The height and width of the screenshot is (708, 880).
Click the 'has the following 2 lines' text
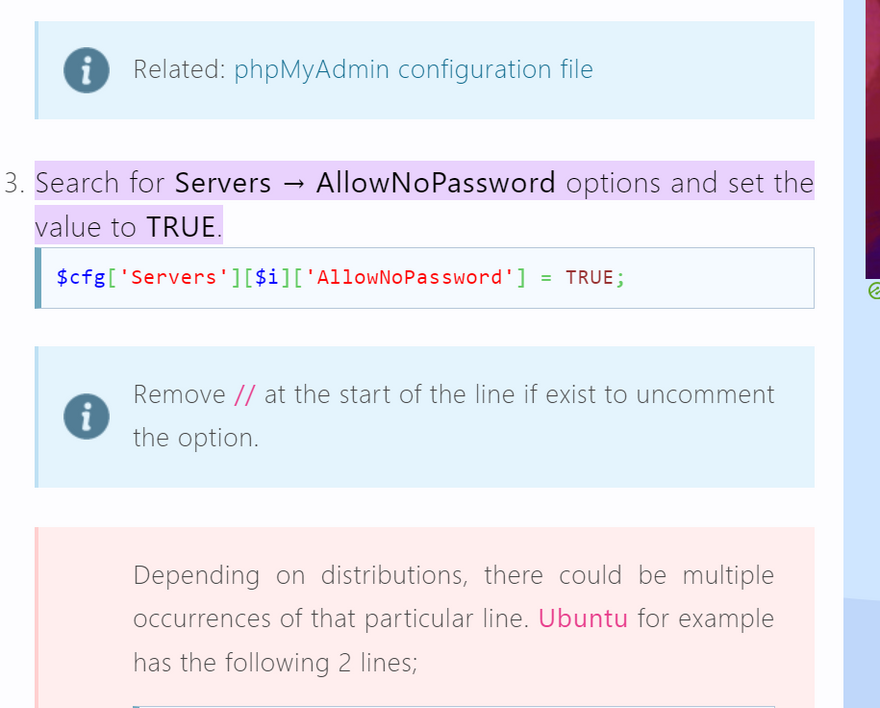tap(274, 662)
